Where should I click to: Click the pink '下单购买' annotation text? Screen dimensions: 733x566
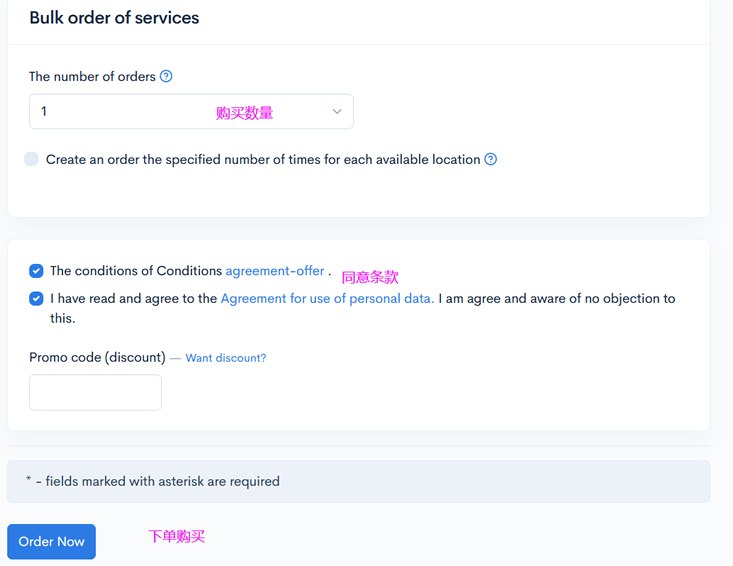point(177,536)
